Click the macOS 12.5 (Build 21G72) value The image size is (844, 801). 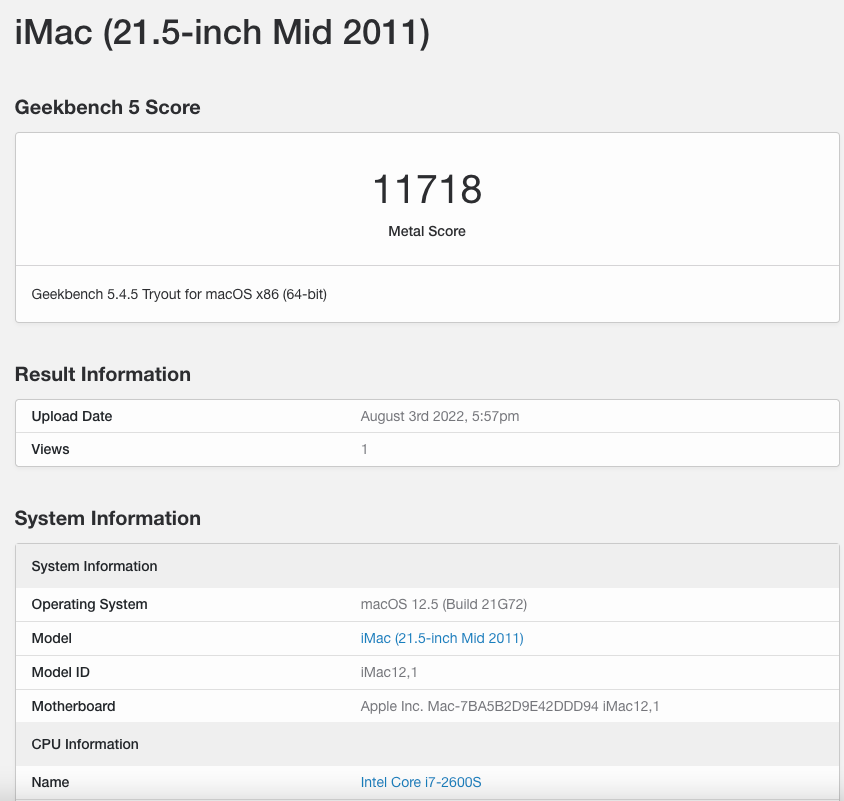pyautogui.click(x=443, y=604)
